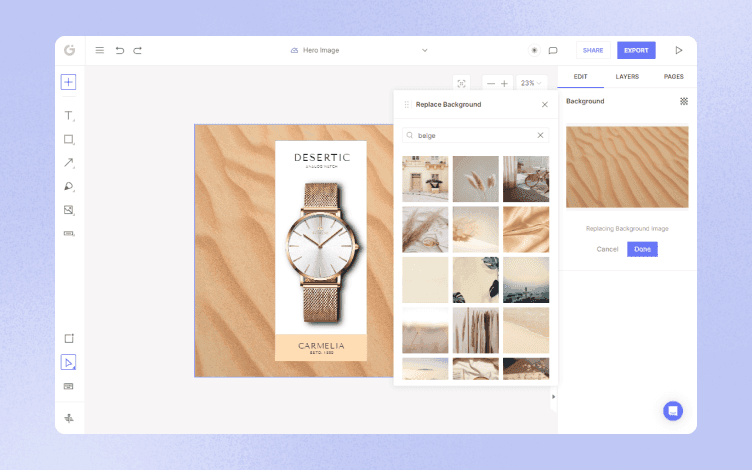Click Done to confirm background
The image size is (752, 470).
[x=642, y=249]
